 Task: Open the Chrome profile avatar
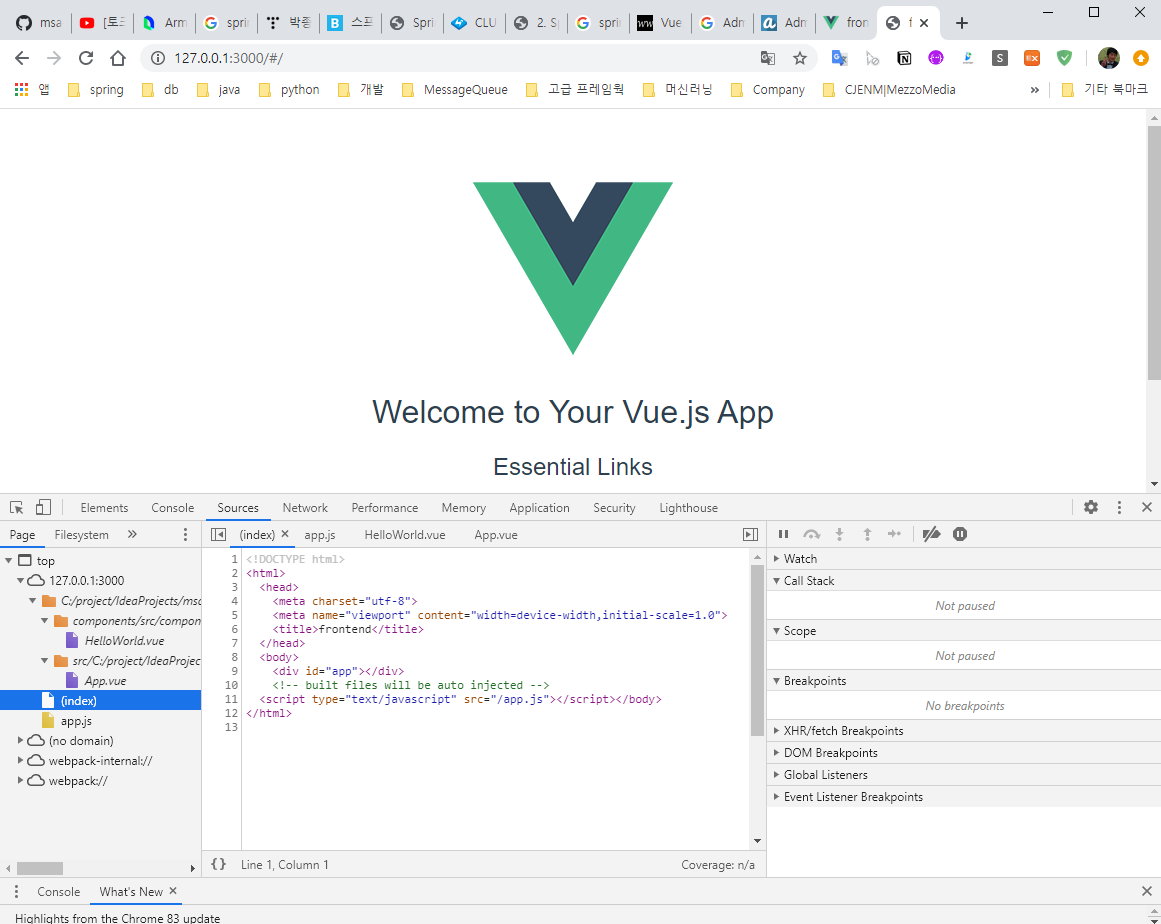1108,58
